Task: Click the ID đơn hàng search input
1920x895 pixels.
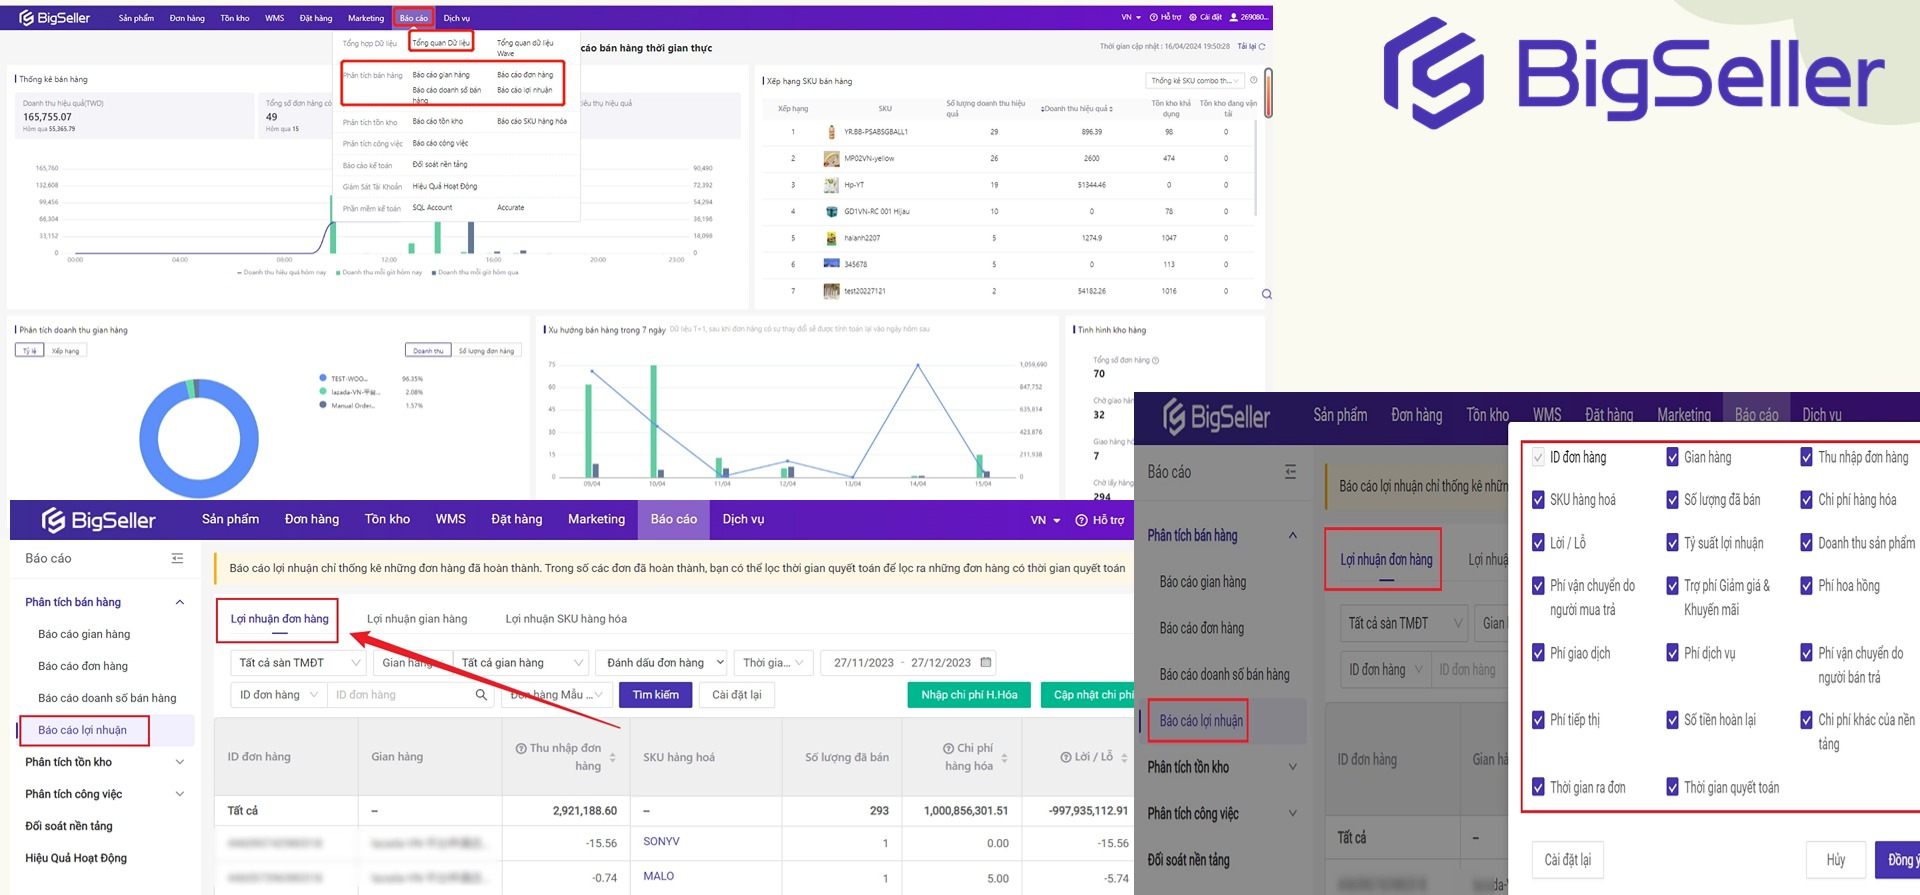Action: pyautogui.click(x=400, y=695)
